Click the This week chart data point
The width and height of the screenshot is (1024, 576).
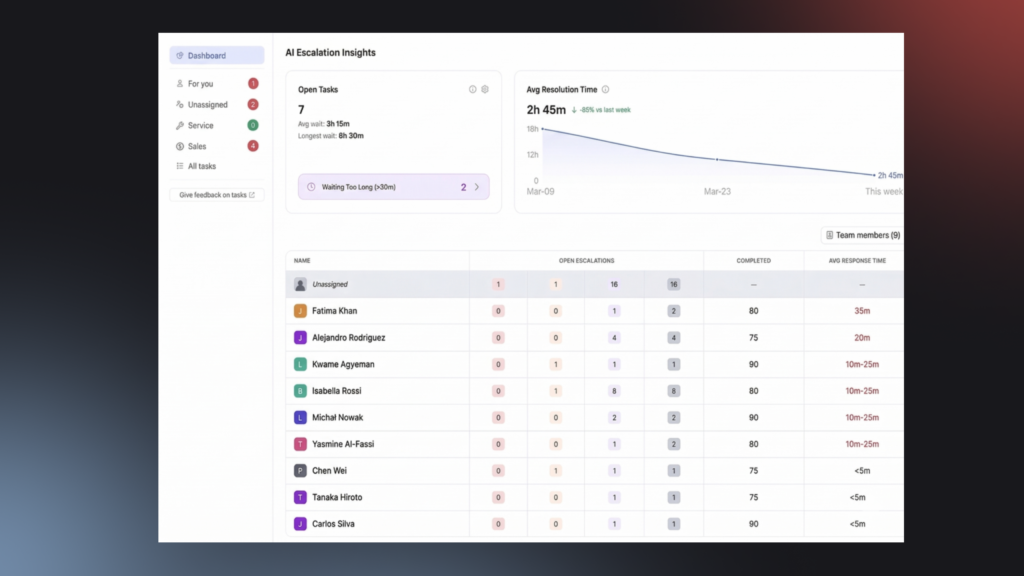(874, 175)
